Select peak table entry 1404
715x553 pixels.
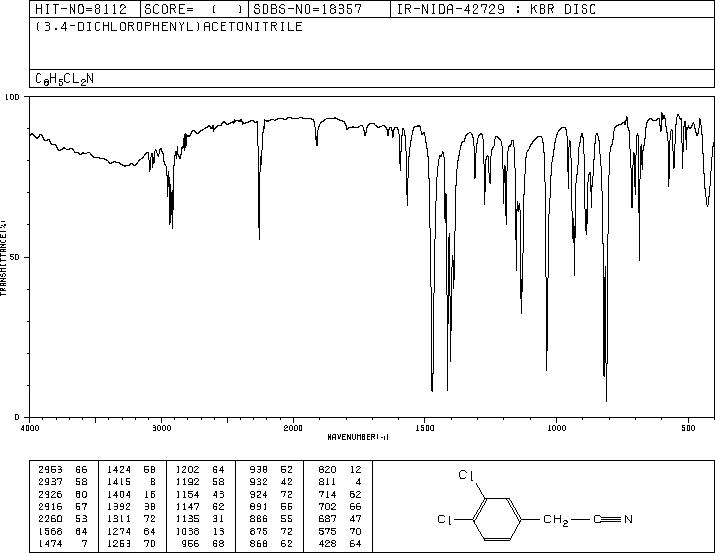131,494
